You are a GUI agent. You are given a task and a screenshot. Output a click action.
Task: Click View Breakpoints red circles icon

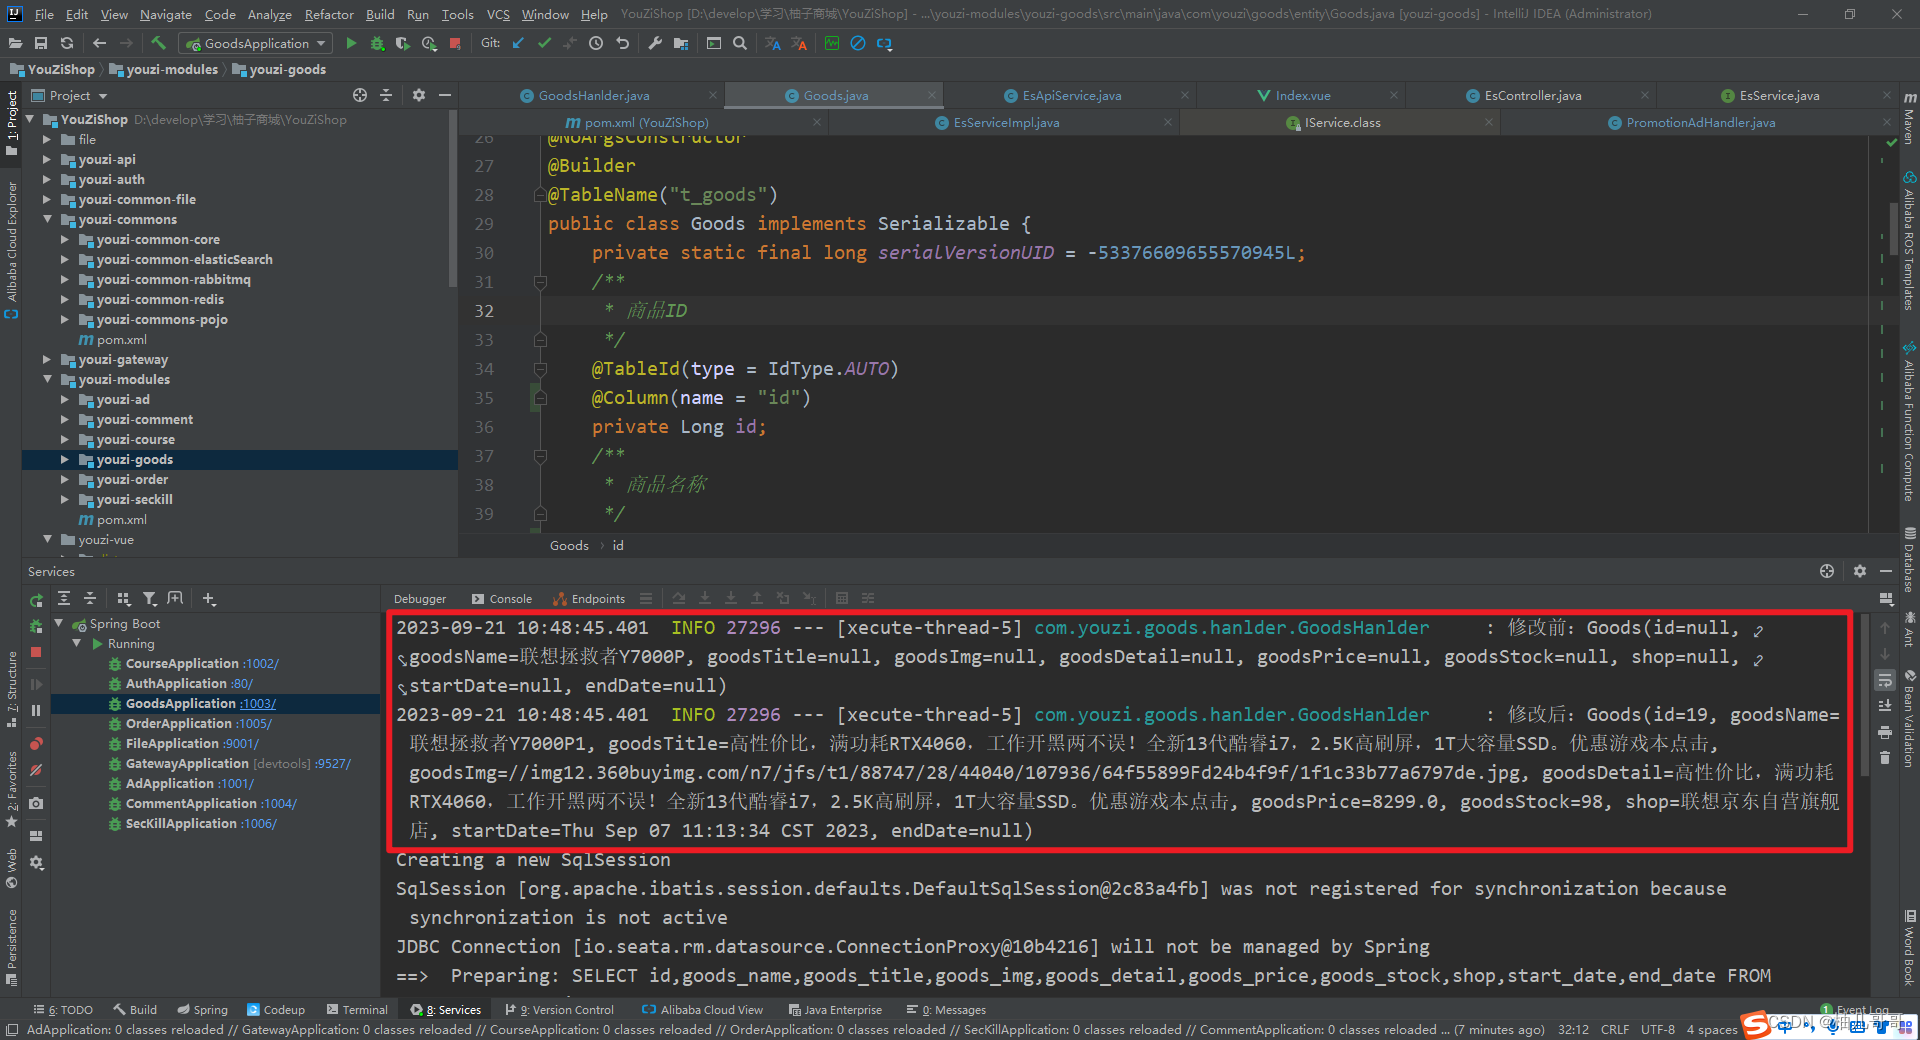tap(36, 743)
